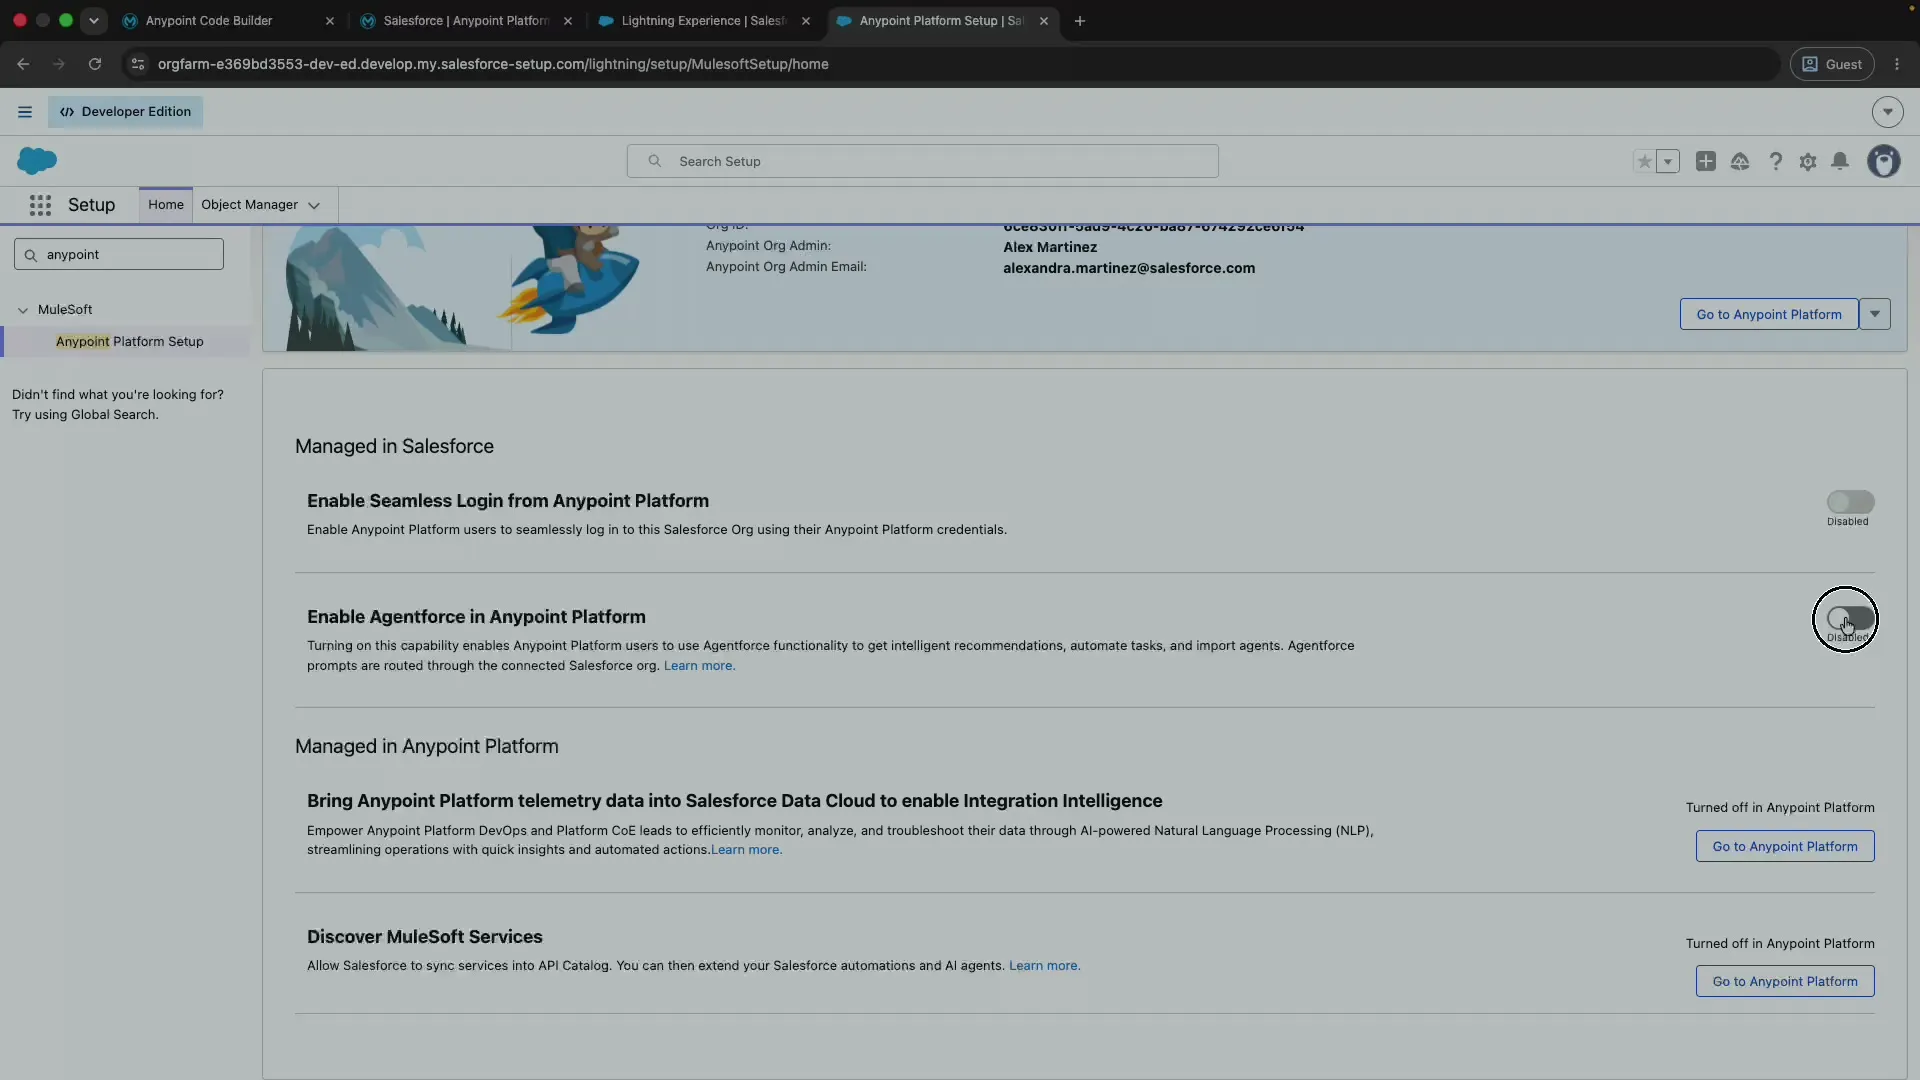1920x1080 pixels.
Task: Switch to Lightning Experience tab
Action: pyautogui.click(x=704, y=21)
